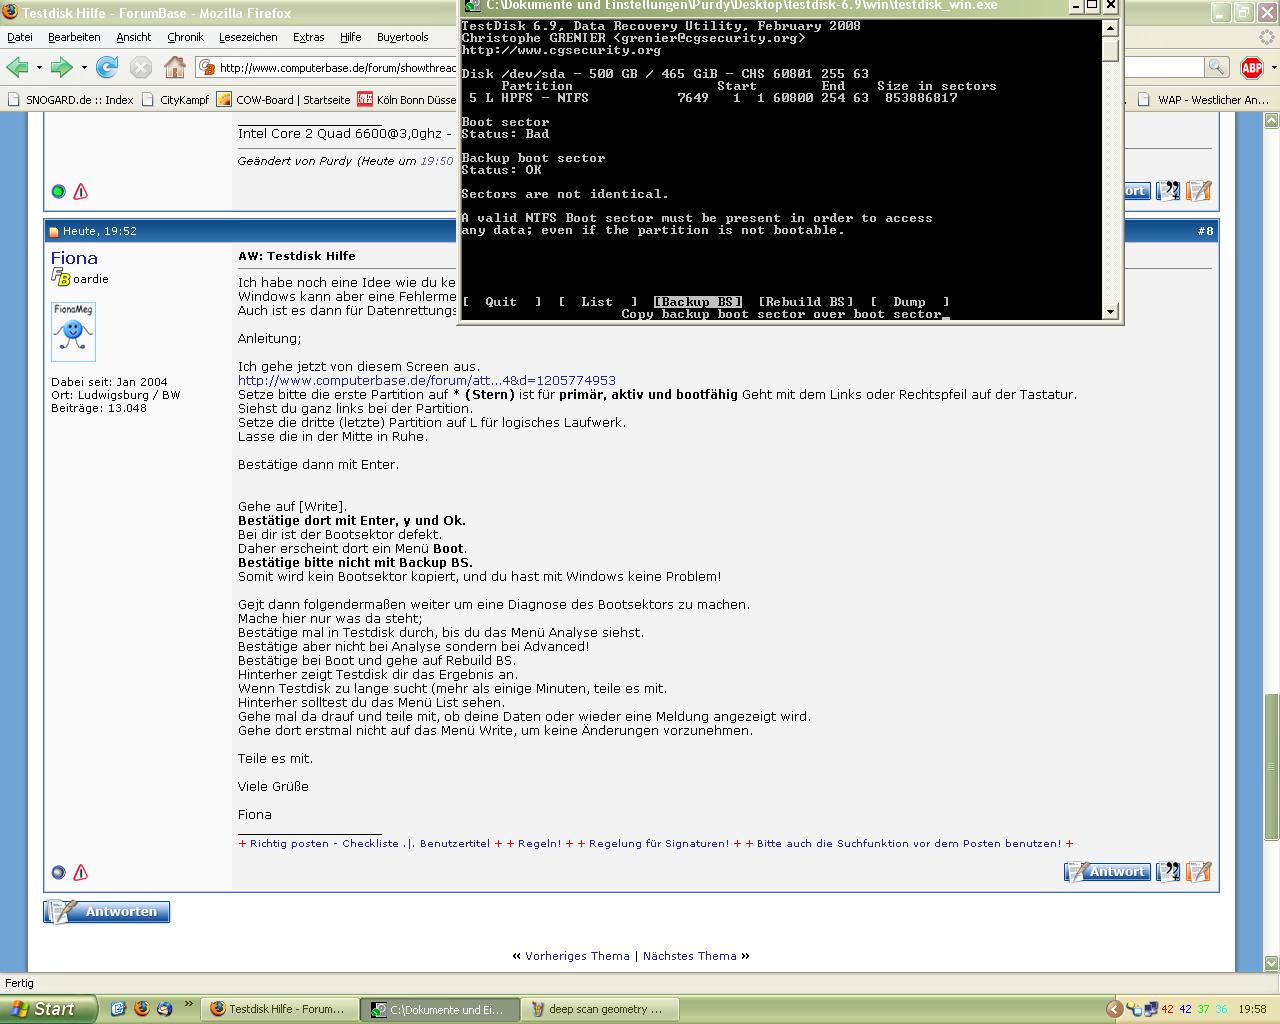Image resolution: width=1280 pixels, height=1024 pixels.
Task: Click the ComputerBase favicon in the address bar
Action: click(x=207, y=67)
